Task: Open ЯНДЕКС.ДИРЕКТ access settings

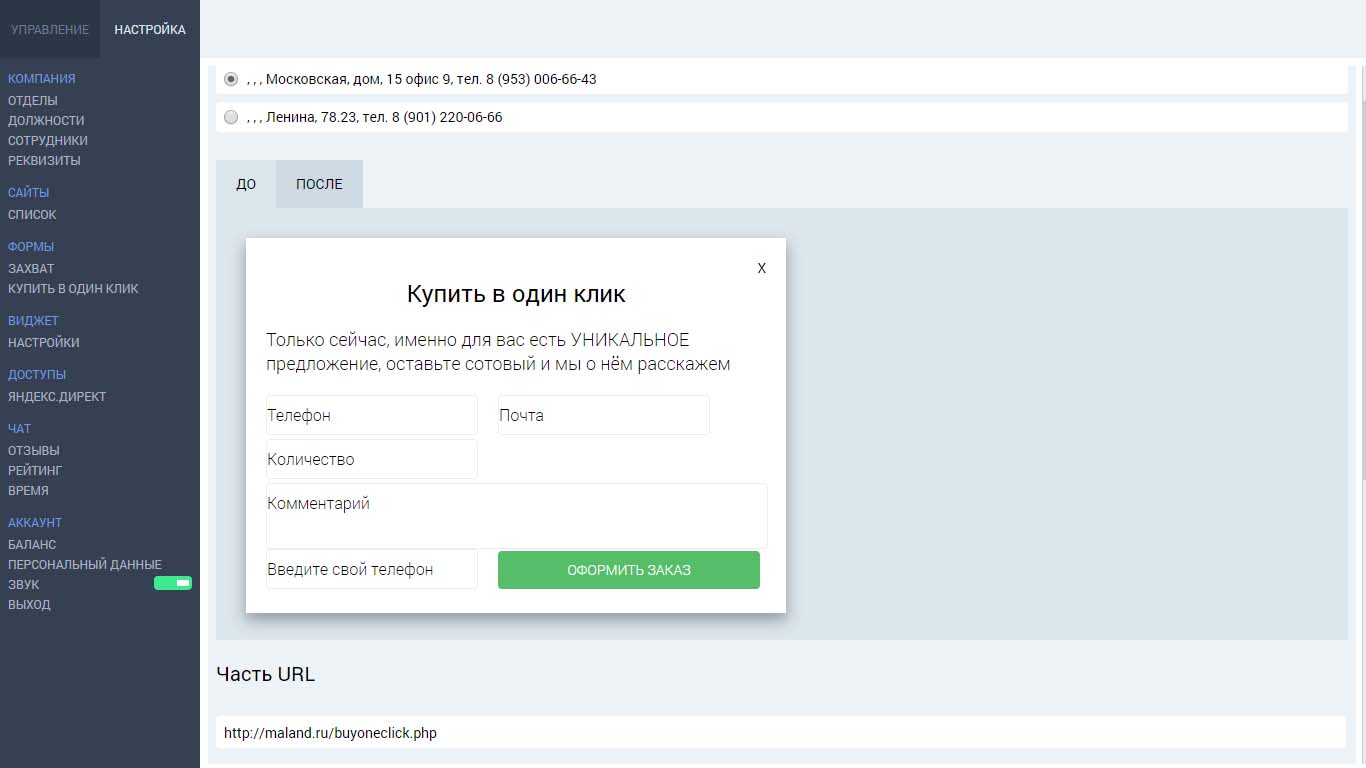Action: [x=57, y=396]
